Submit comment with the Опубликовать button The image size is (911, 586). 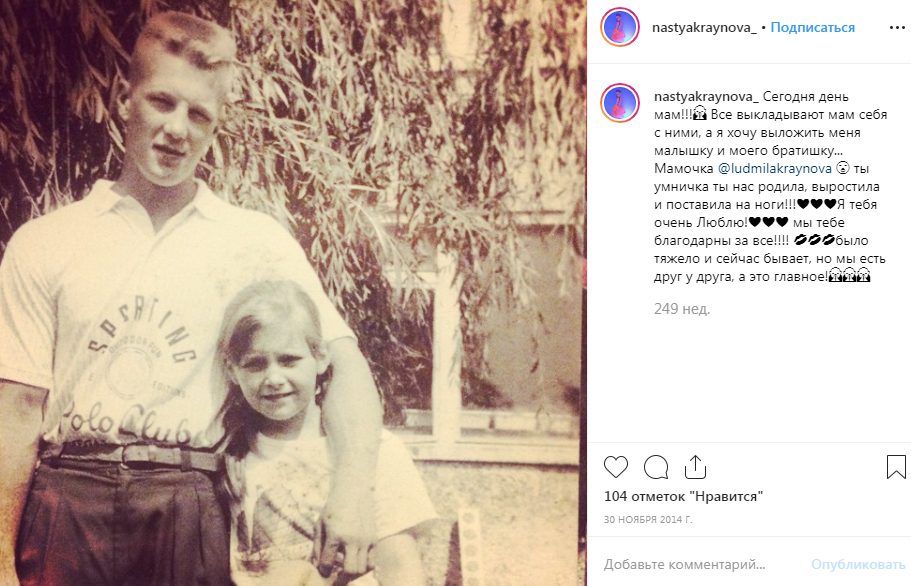point(858,564)
